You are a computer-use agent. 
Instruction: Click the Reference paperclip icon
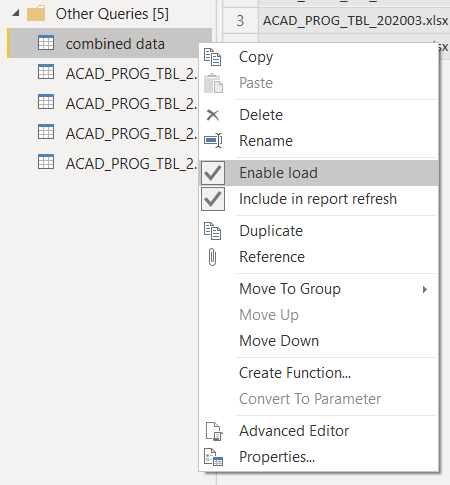click(212, 257)
